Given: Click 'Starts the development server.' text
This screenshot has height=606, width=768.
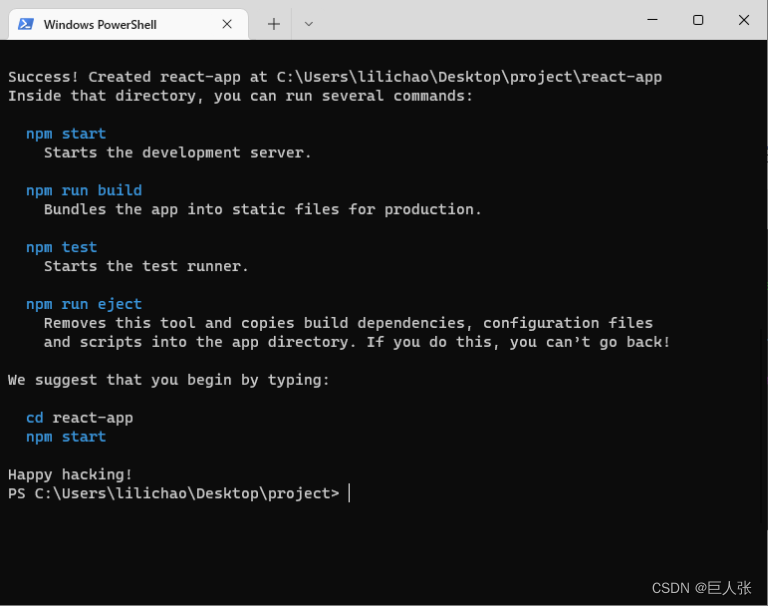Looking at the screenshot, I should point(178,153).
